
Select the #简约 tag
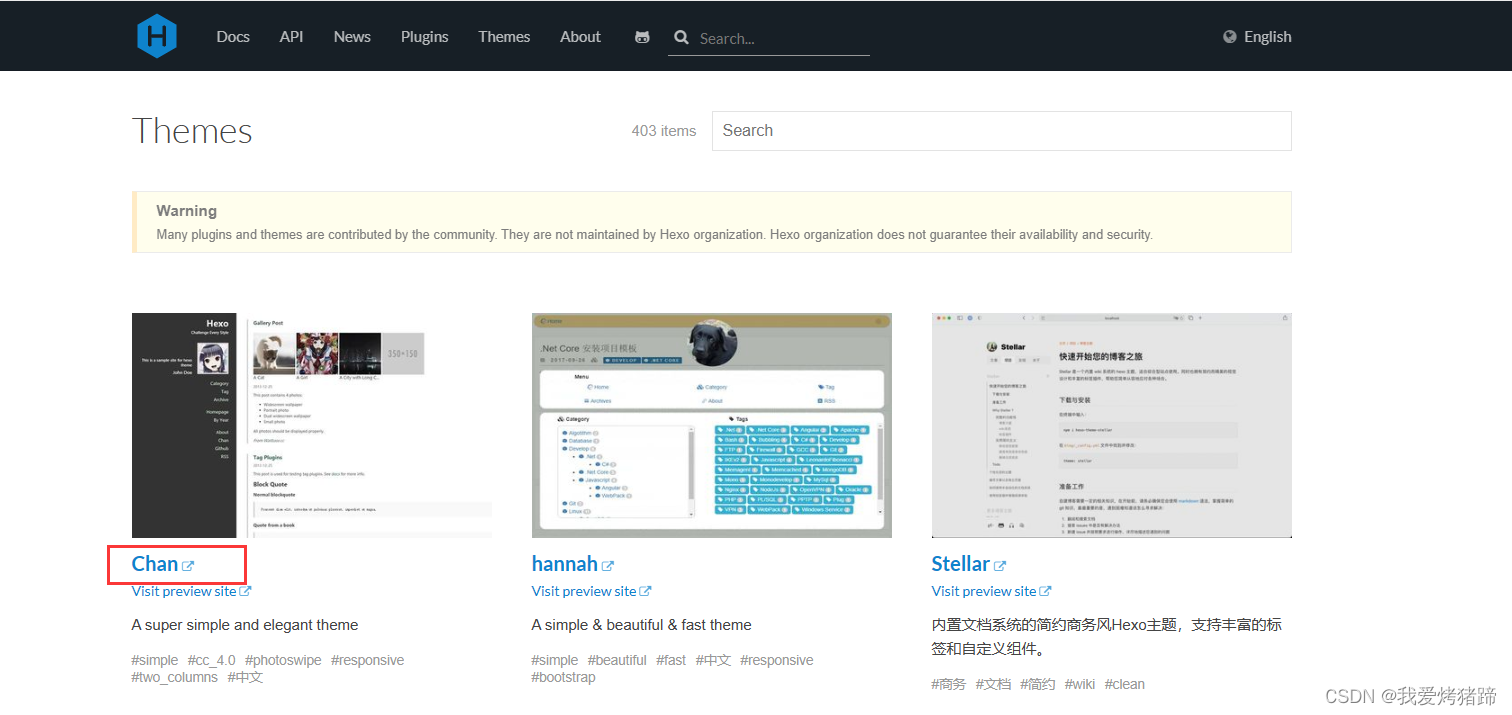click(1038, 684)
